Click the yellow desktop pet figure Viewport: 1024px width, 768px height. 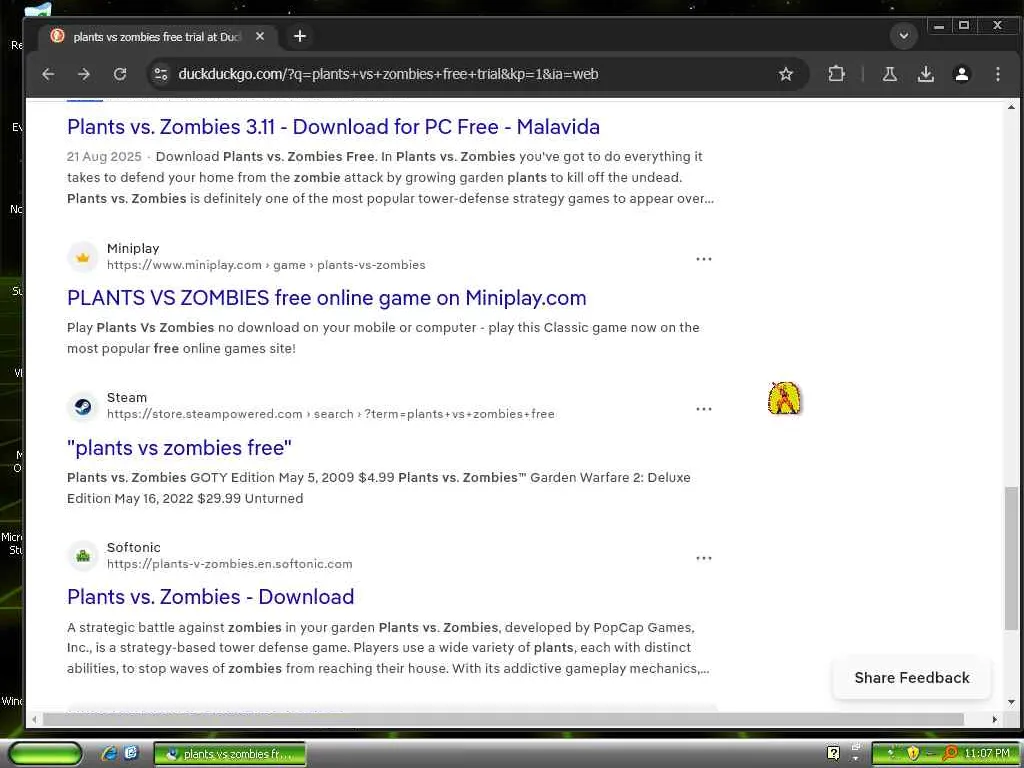pos(784,398)
